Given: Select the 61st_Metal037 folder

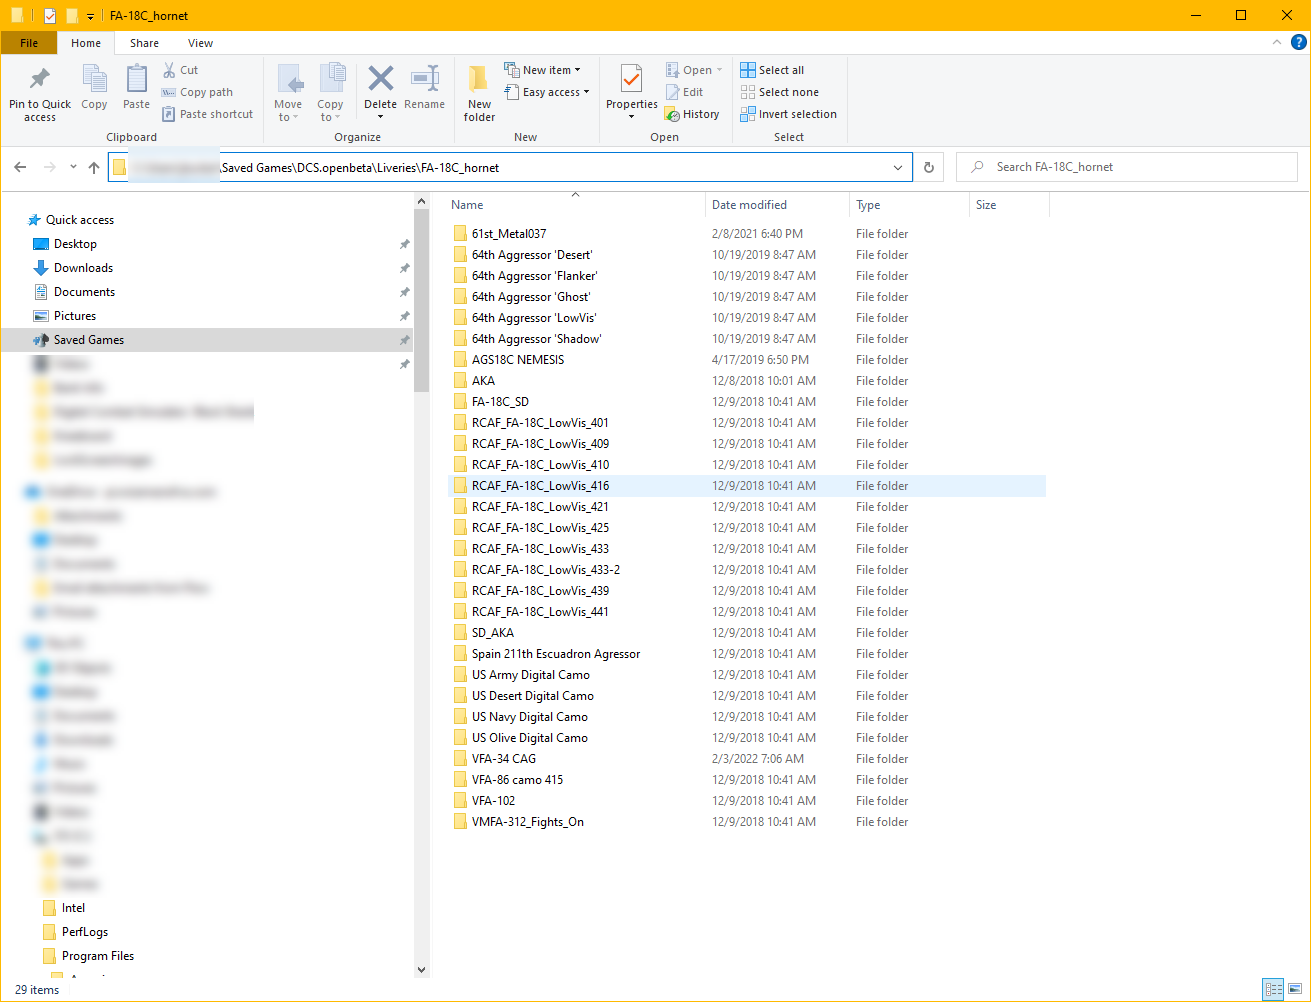Looking at the screenshot, I should (x=509, y=234).
